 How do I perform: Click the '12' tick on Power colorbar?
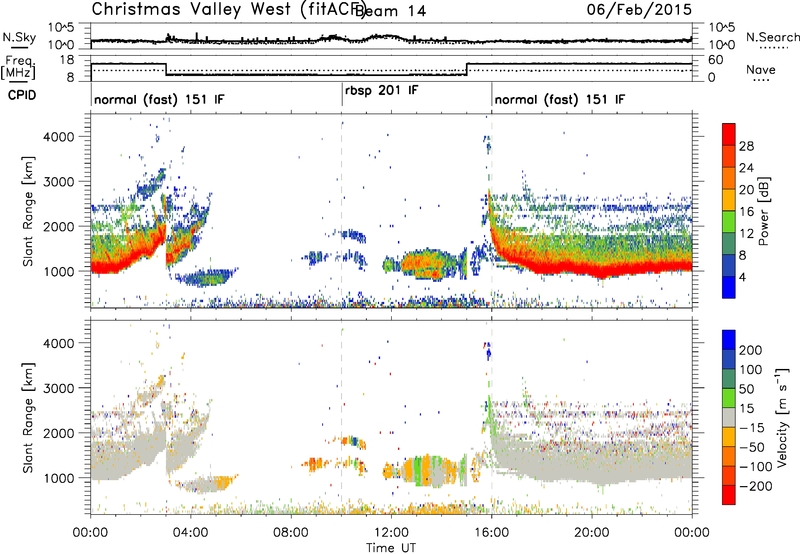tap(746, 234)
